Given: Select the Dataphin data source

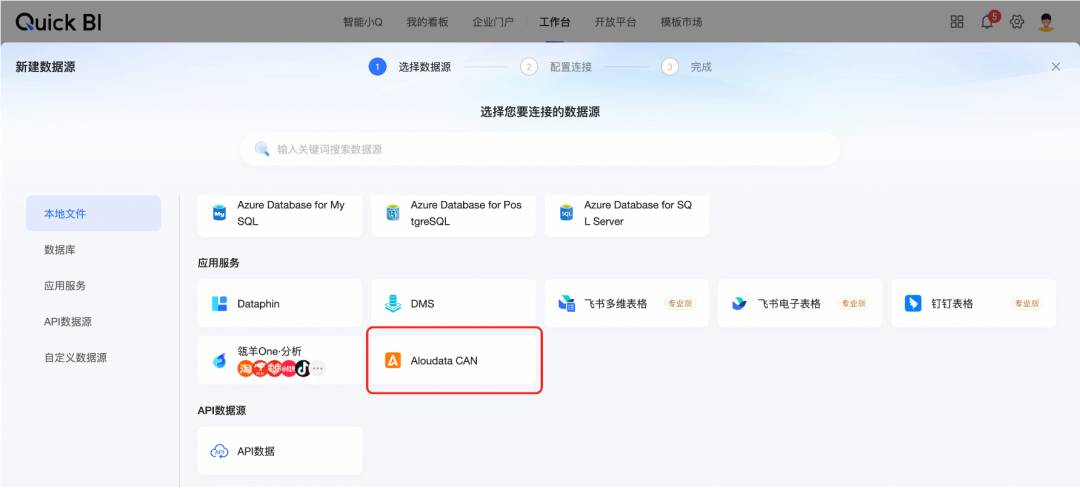Looking at the screenshot, I should tap(280, 304).
